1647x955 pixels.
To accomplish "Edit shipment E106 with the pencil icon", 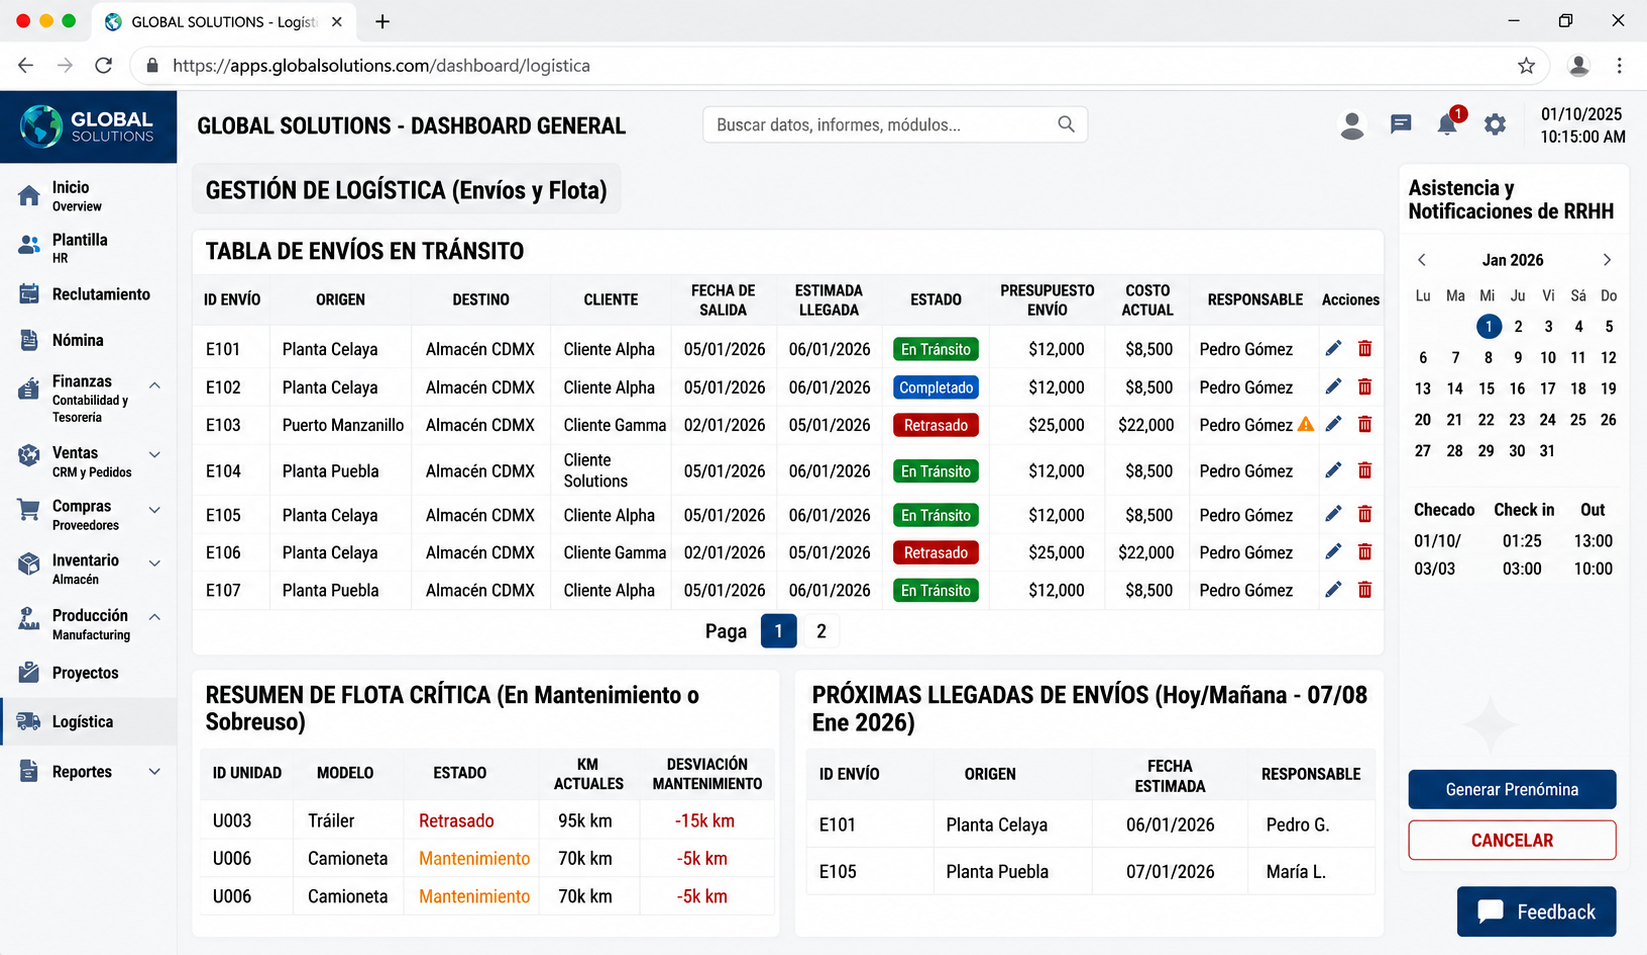I will click(1333, 551).
